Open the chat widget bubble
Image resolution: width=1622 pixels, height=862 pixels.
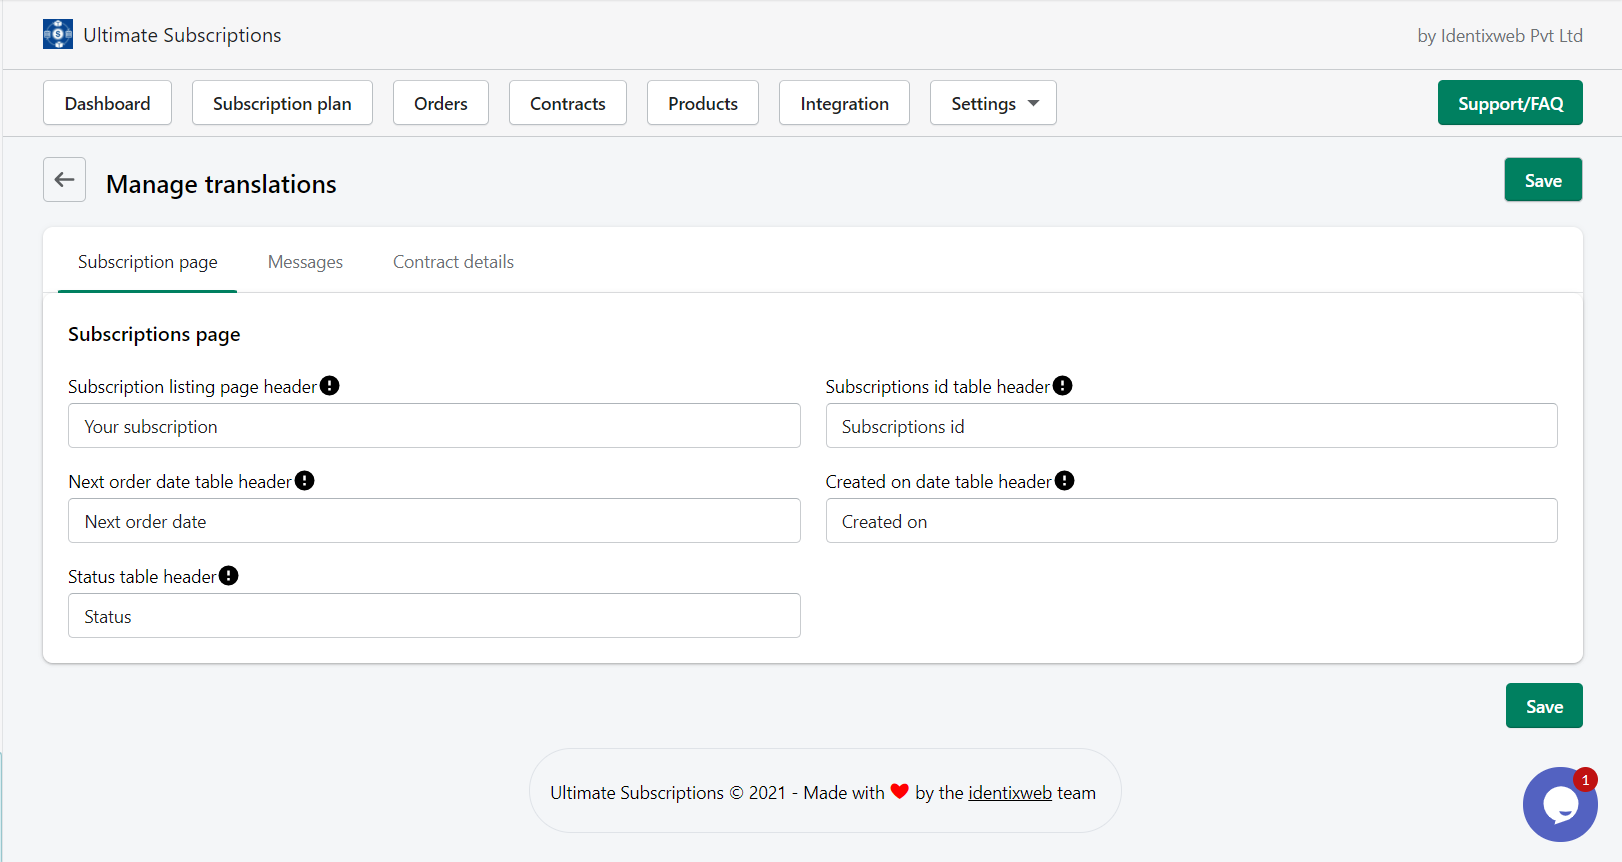[1559, 804]
